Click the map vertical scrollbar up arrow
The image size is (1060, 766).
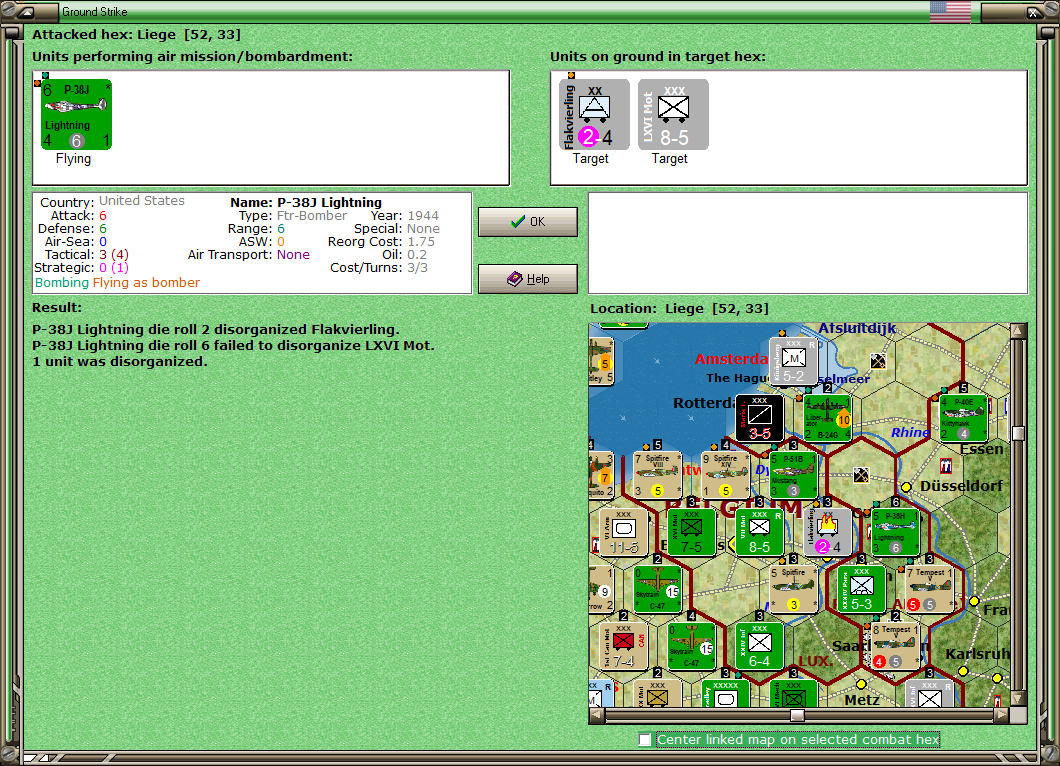tap(1018, 331)
